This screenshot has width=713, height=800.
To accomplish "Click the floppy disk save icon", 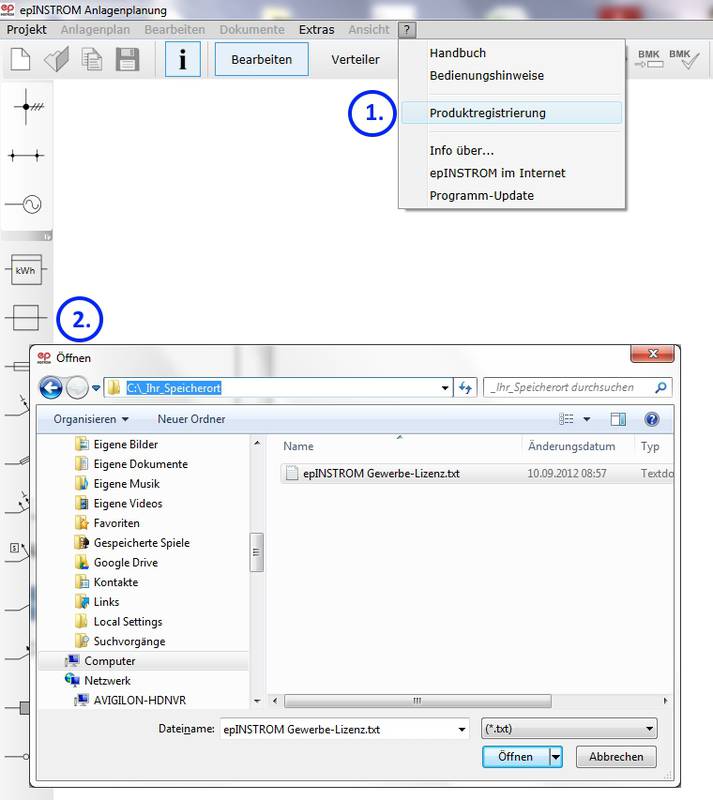I will coord(128,59).
